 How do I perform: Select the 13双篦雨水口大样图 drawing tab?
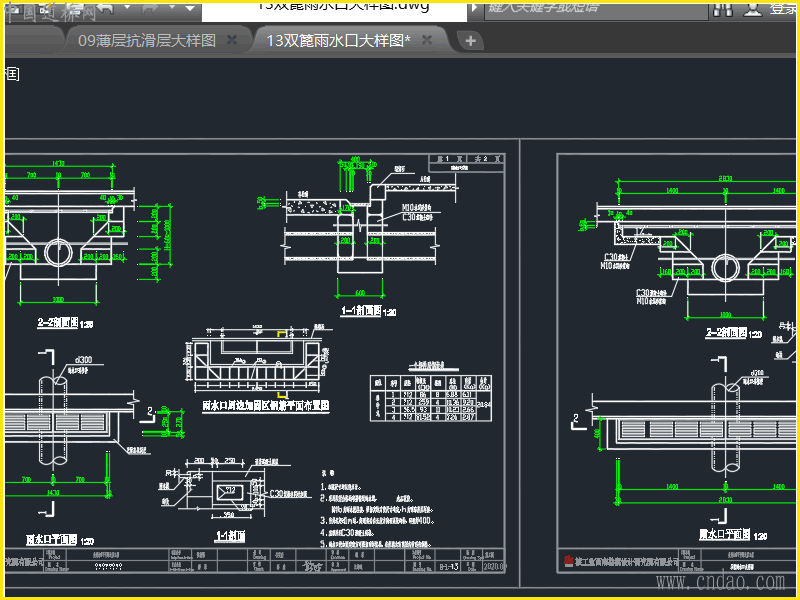338,40
